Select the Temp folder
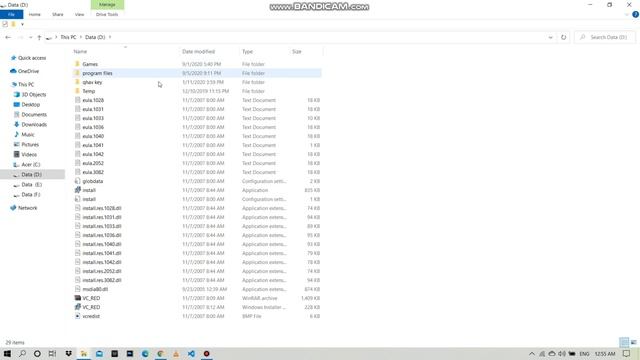The width and height of the screenshot is (640, 360). pos(89,91)
